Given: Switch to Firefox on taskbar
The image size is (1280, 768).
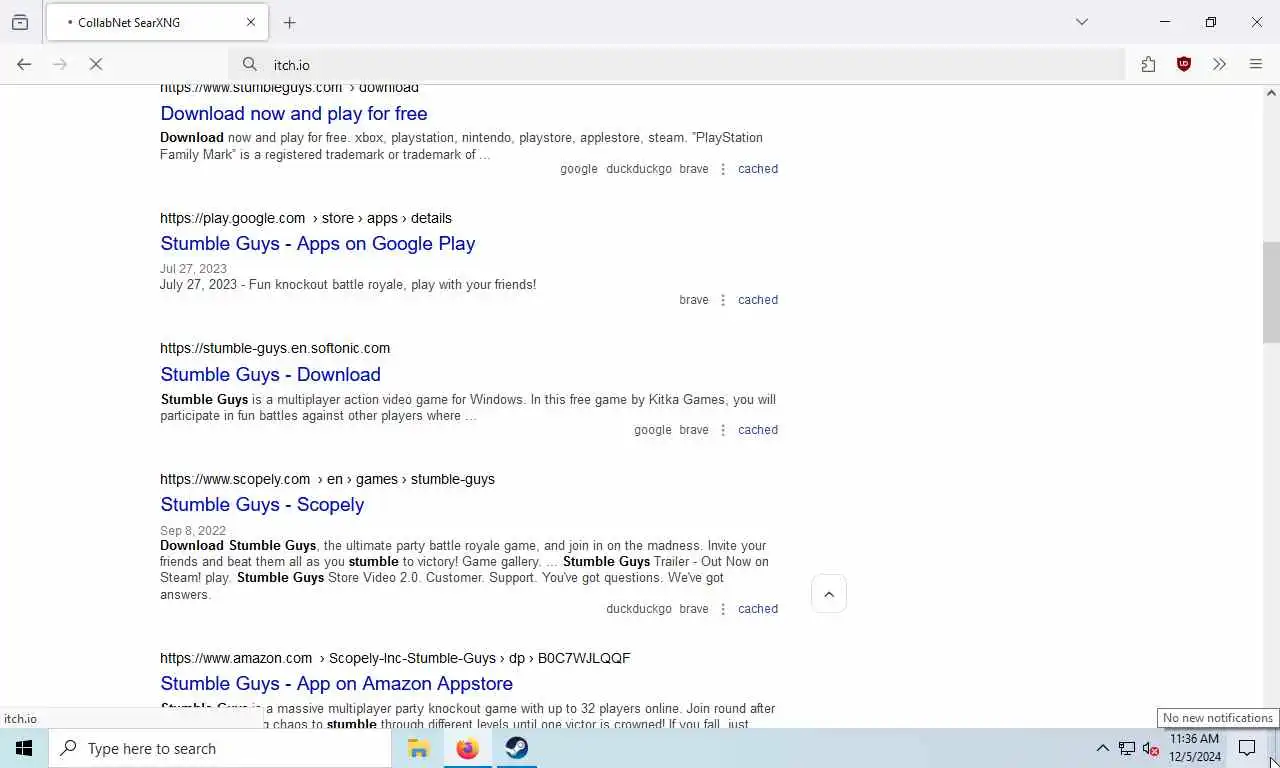Looking at the screenshot, I should tap(467, 748).
